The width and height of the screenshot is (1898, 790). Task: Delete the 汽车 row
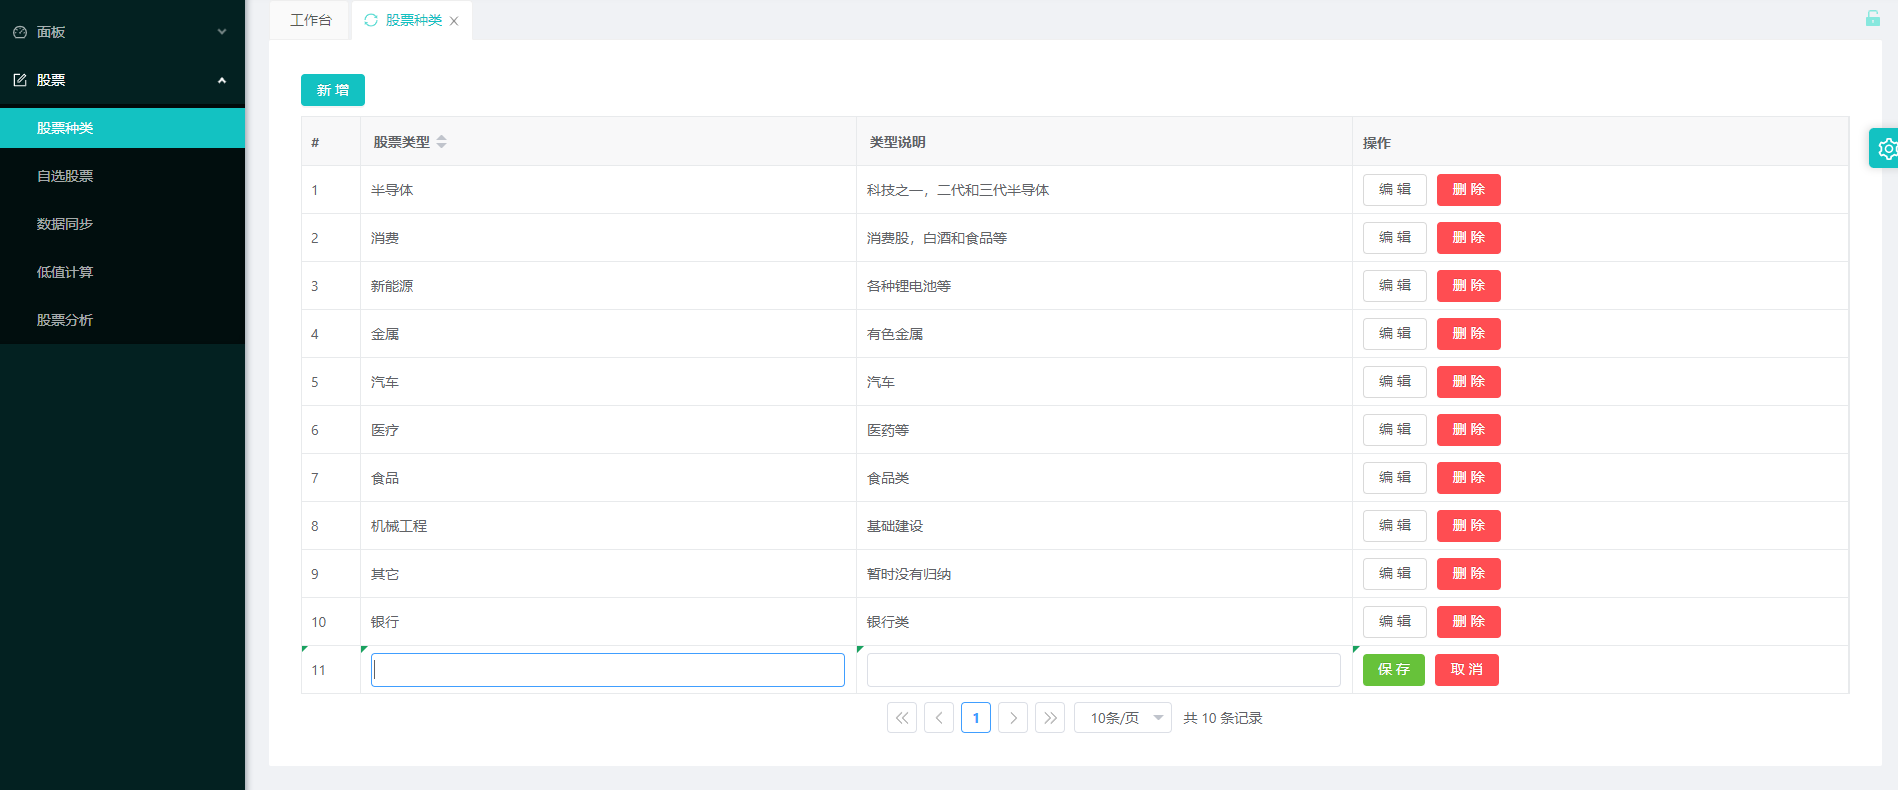click(1469, 382)
